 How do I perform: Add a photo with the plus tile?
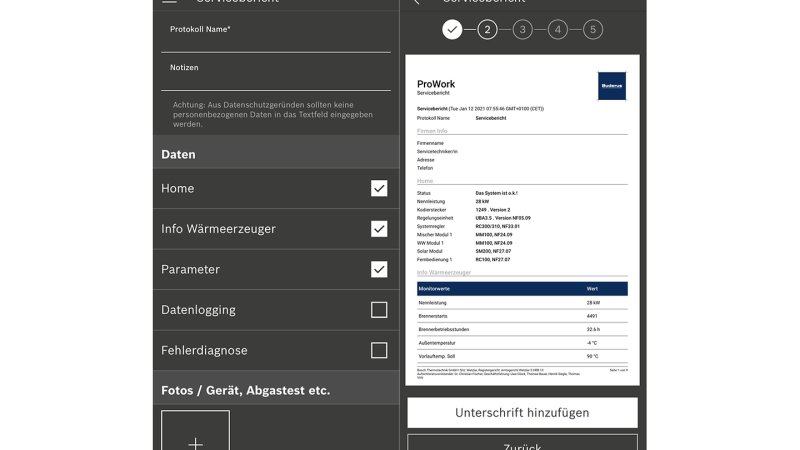(x=195, y=431)
